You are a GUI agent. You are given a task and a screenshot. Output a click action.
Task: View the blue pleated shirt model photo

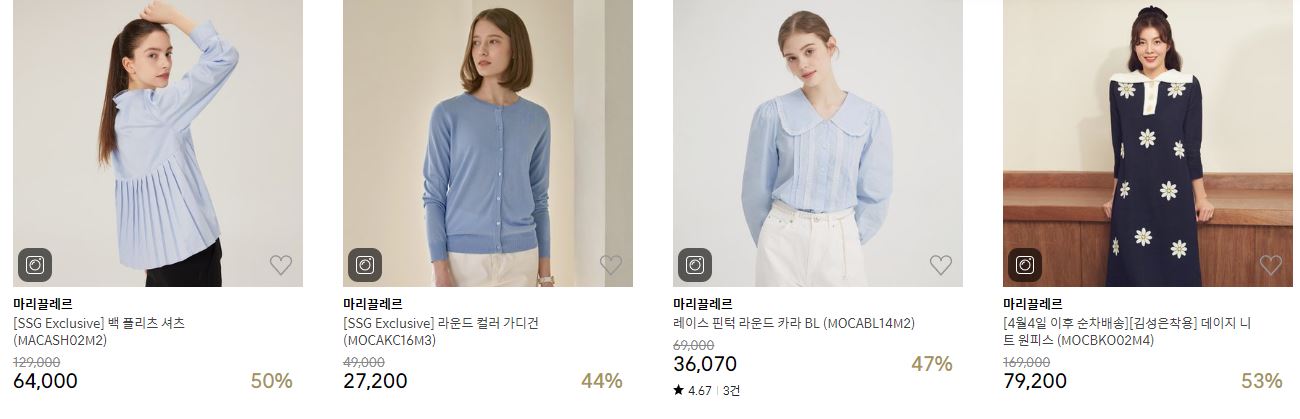(x=158, y=143)
